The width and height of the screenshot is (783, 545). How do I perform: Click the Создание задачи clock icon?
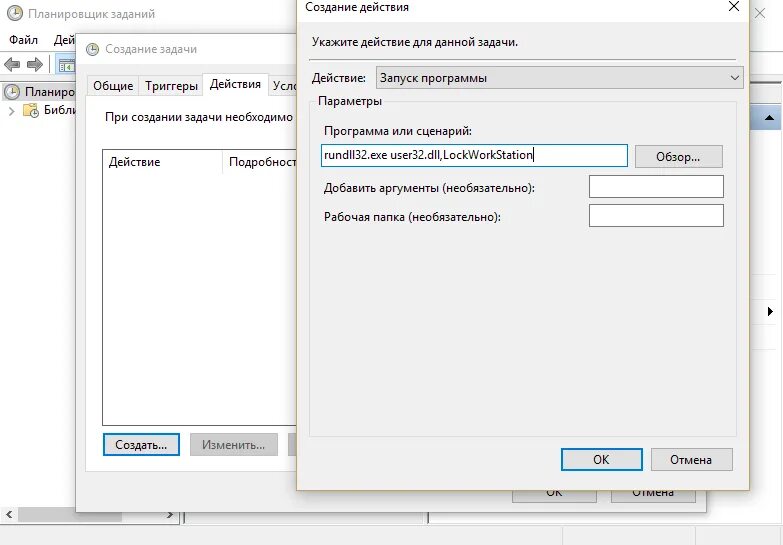(92, 49)
